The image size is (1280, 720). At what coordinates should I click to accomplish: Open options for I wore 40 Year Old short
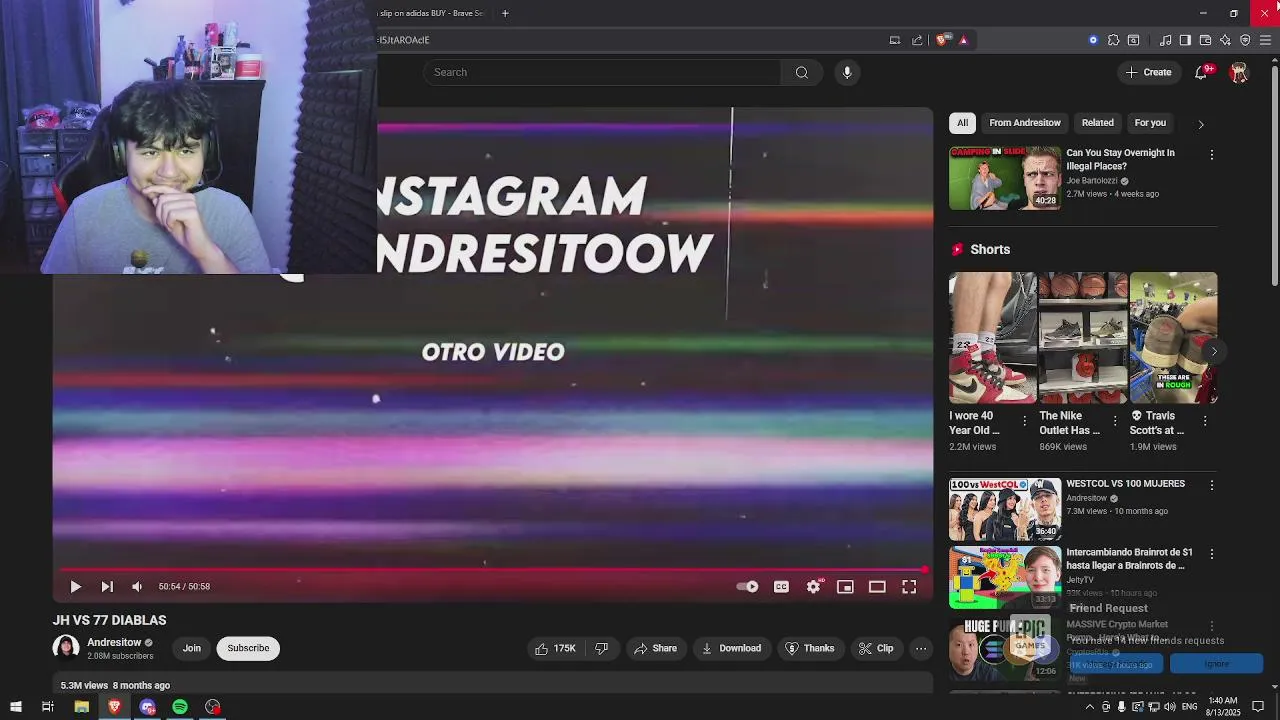[1024, 421]
